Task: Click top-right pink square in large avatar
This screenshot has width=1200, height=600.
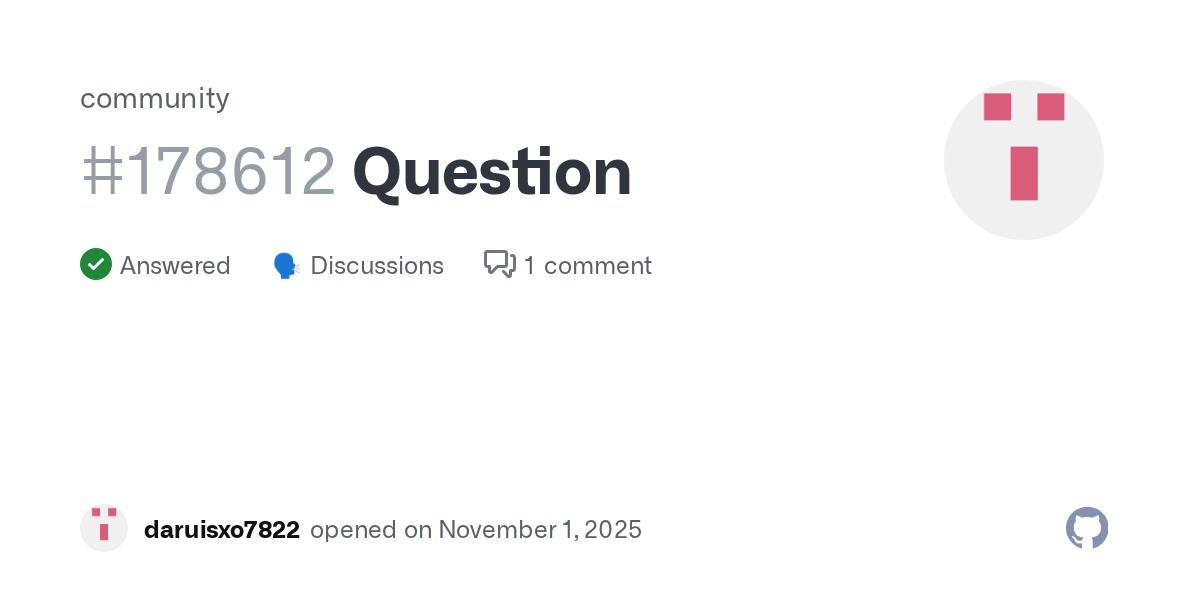Action: [x=1050, y=107]
